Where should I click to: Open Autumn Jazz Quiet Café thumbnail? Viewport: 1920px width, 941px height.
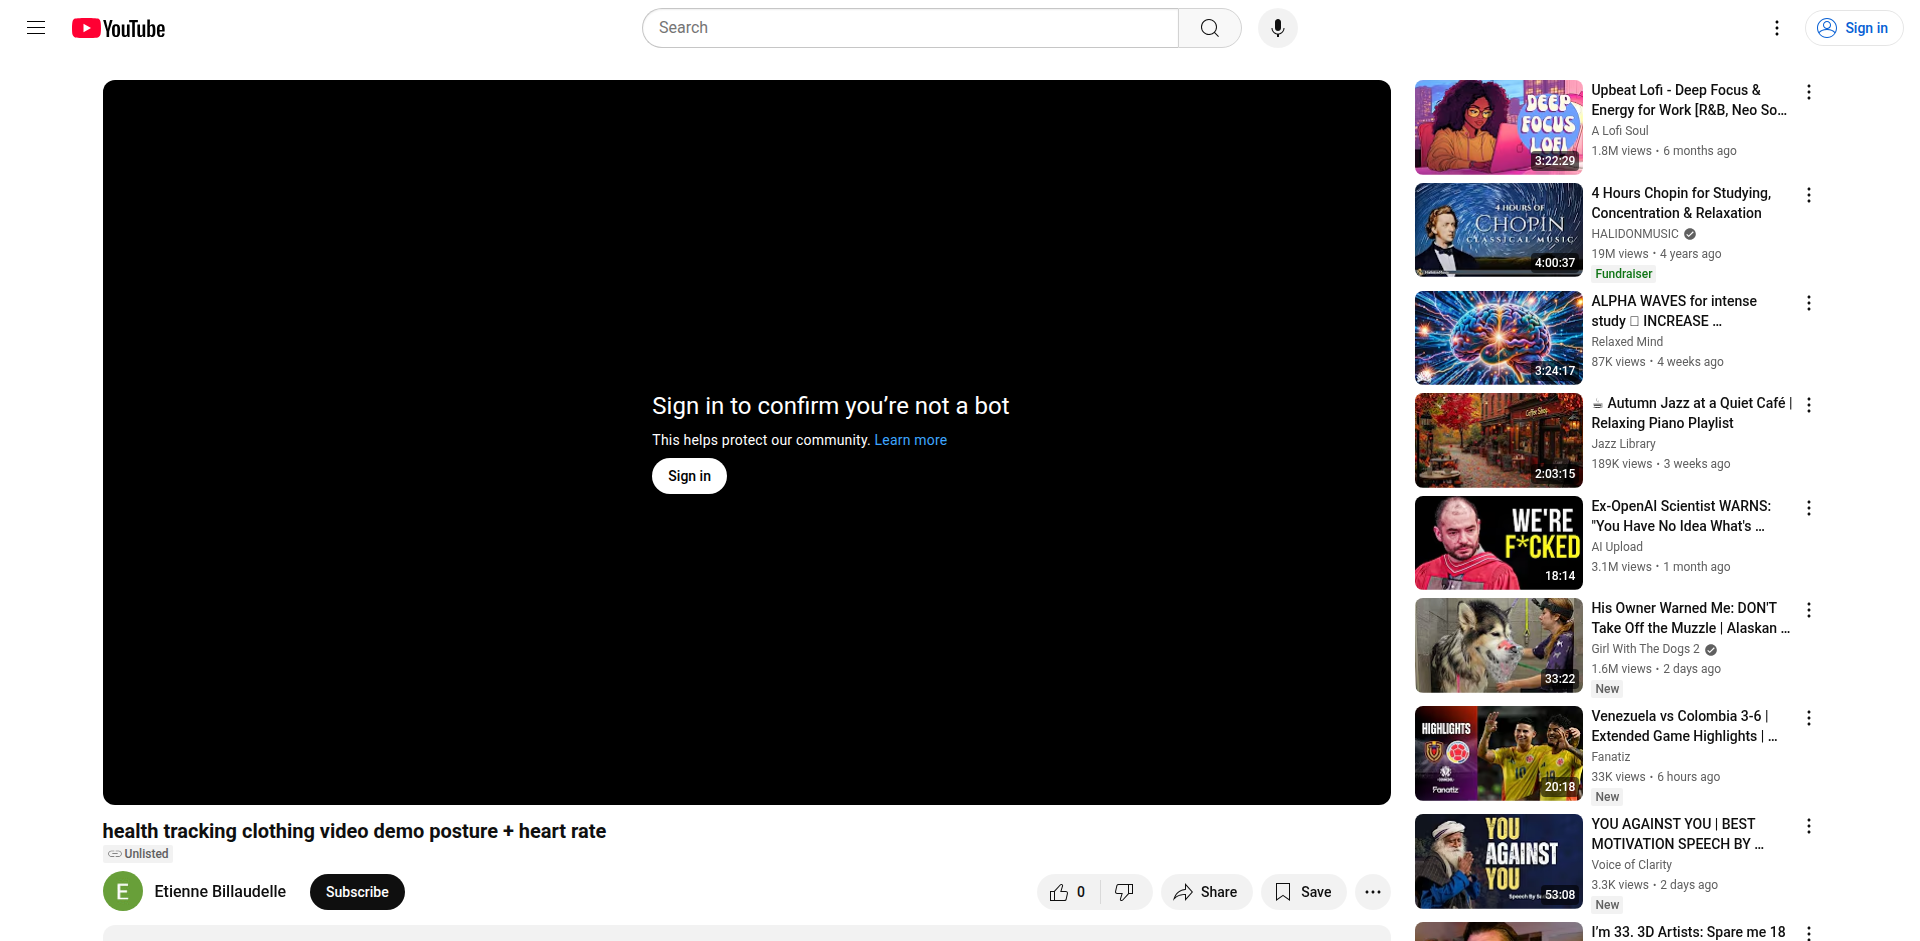click(x=1498, y=440)
